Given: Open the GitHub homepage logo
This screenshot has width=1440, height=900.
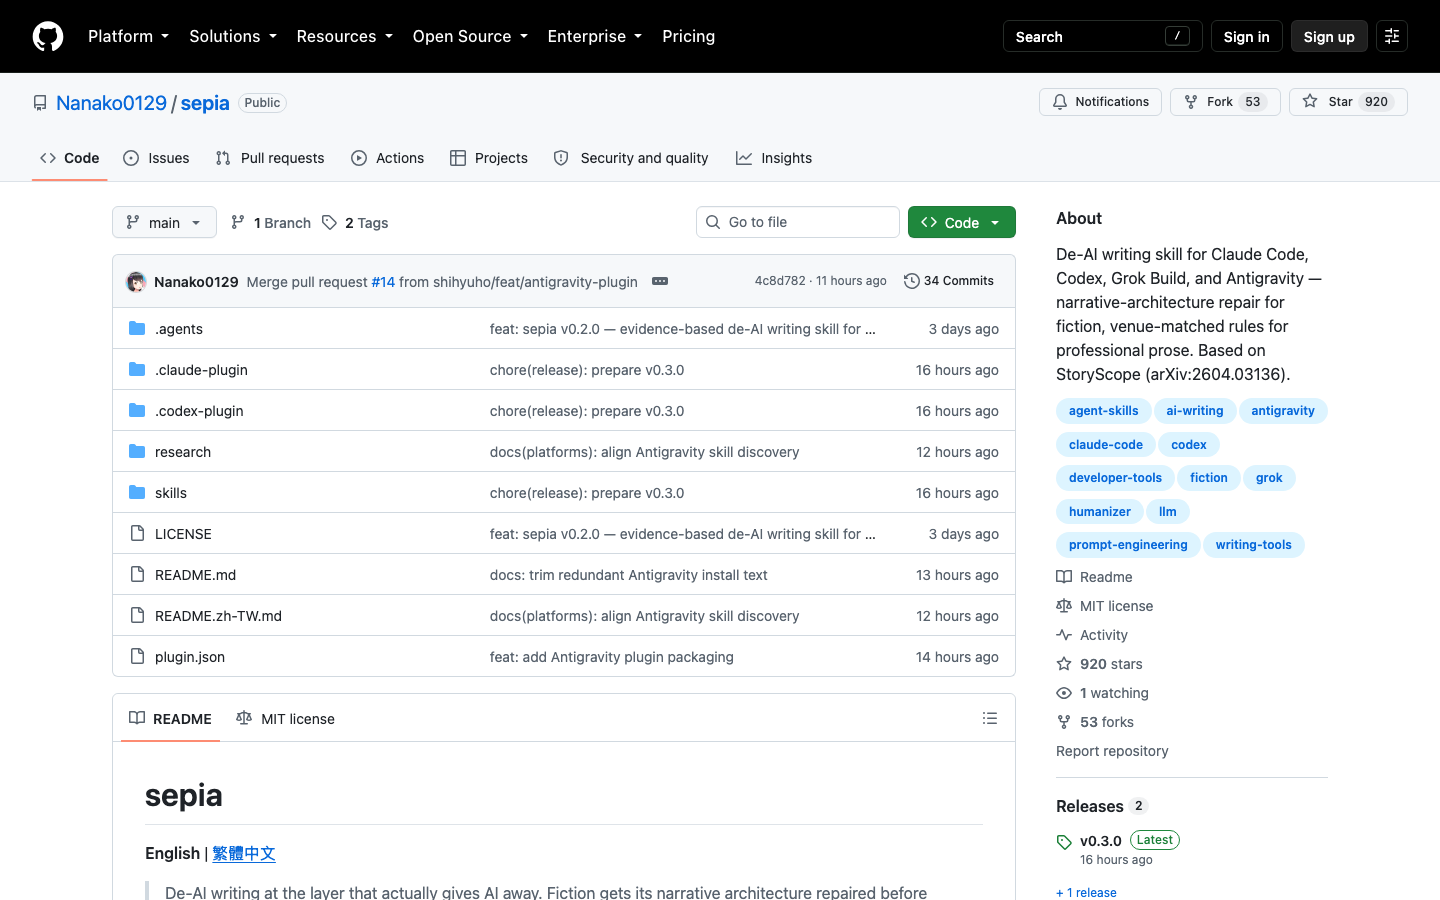Looking at the screenshot, I should (x=48, y=36).
